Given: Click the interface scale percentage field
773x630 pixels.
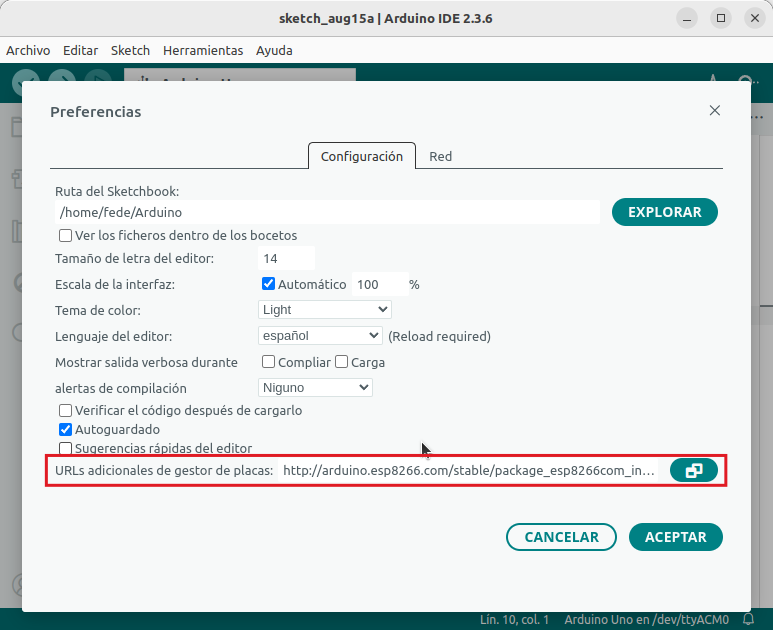Looking at the screenshot, I should tap(380, 284).
